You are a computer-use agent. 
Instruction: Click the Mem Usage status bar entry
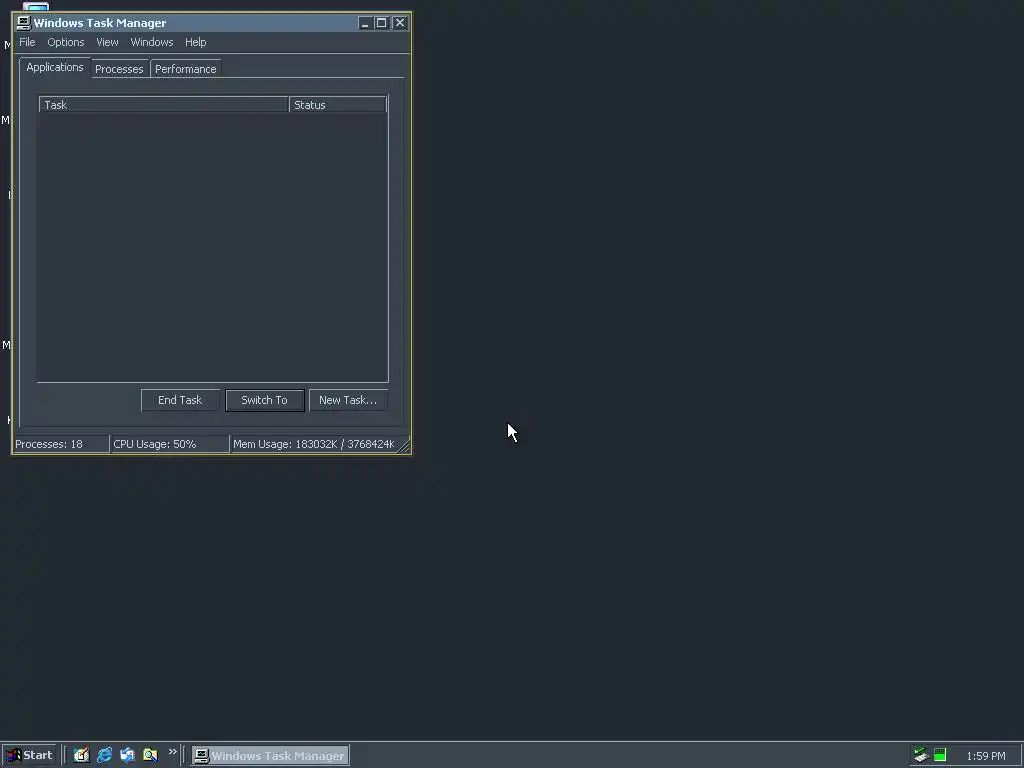(314, 444)
